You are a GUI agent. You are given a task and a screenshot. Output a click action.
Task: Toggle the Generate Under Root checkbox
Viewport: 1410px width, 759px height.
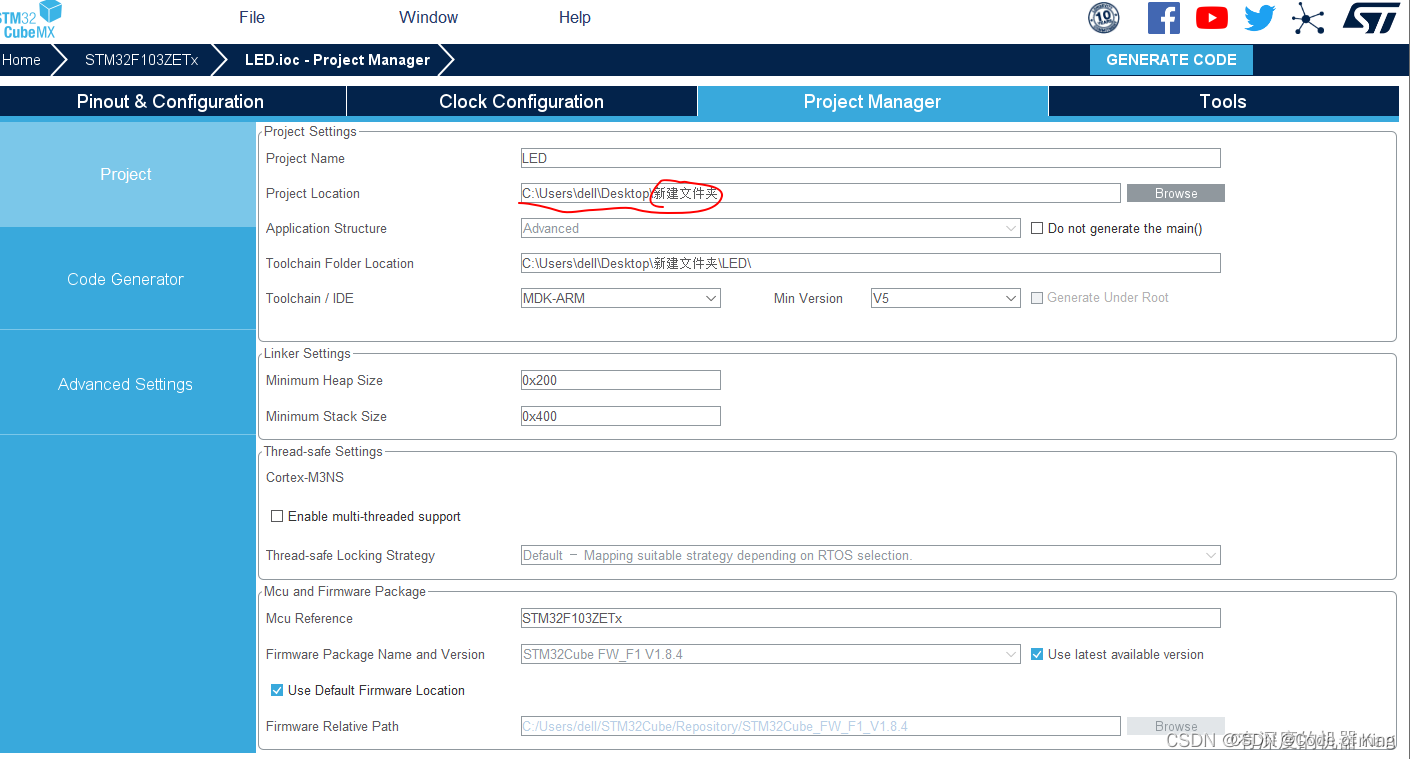point(1037,298)
